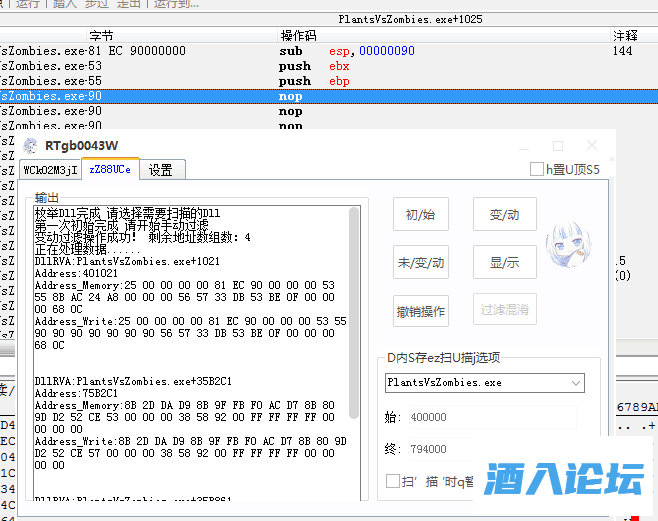Click the Address:401021 line in output
Viewport: 658px width, 521px height.
pyautogui.click(x=76, y=274)
